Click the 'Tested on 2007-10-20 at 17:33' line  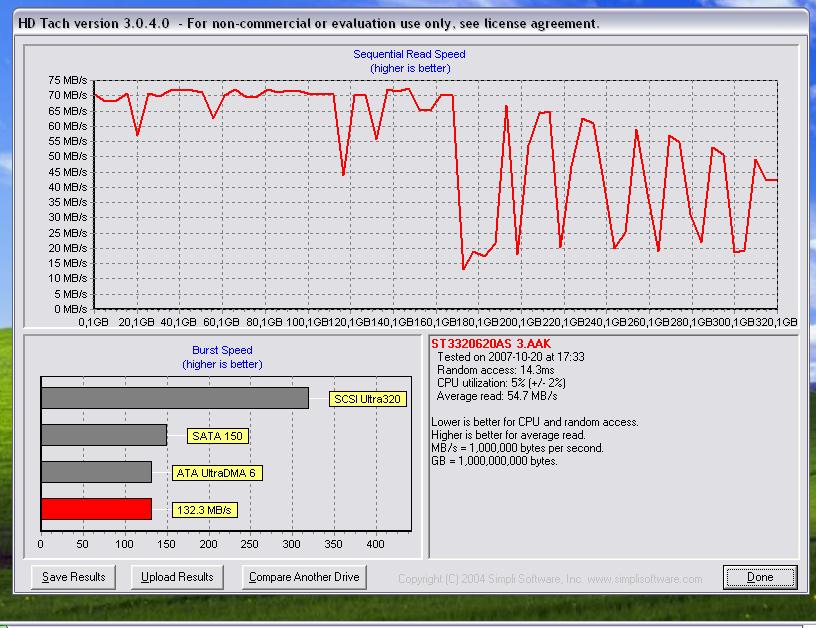(511, 357)
